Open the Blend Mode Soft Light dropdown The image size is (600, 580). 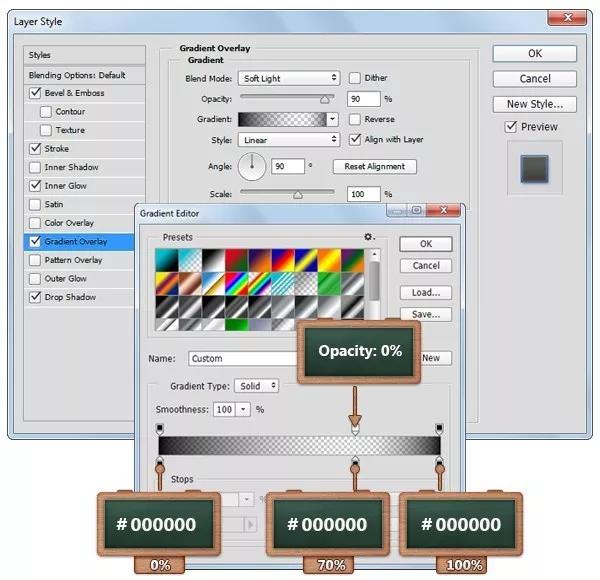(x=289, y=78)
